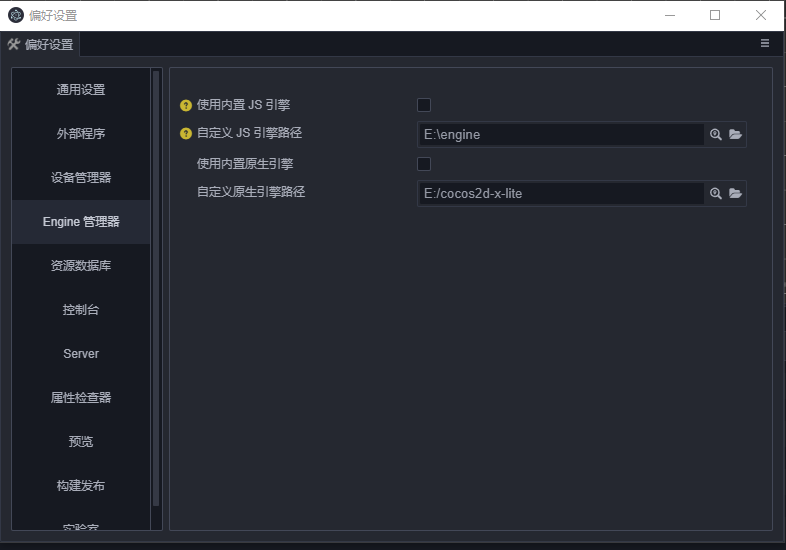Screen dimensions: 786x550
Task: Click the sidebar vertical scrollbar
Action: point(156,290)
